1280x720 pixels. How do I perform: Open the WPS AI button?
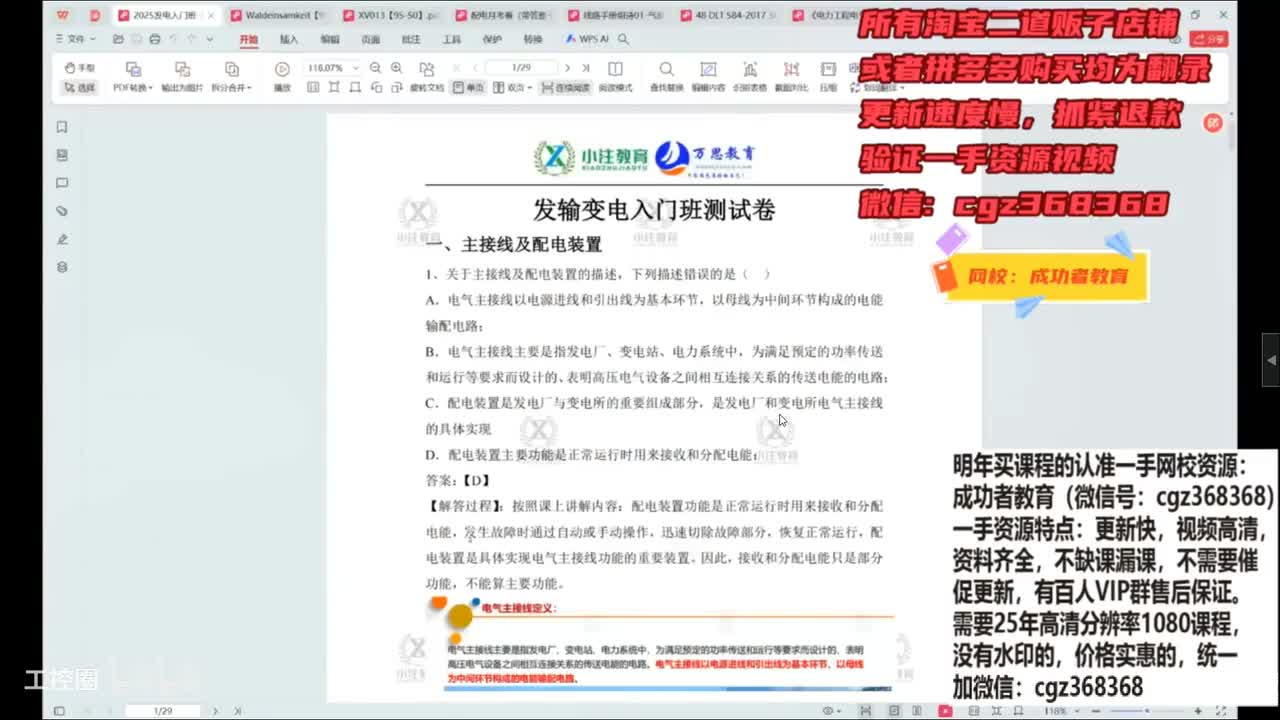point(587,39)
